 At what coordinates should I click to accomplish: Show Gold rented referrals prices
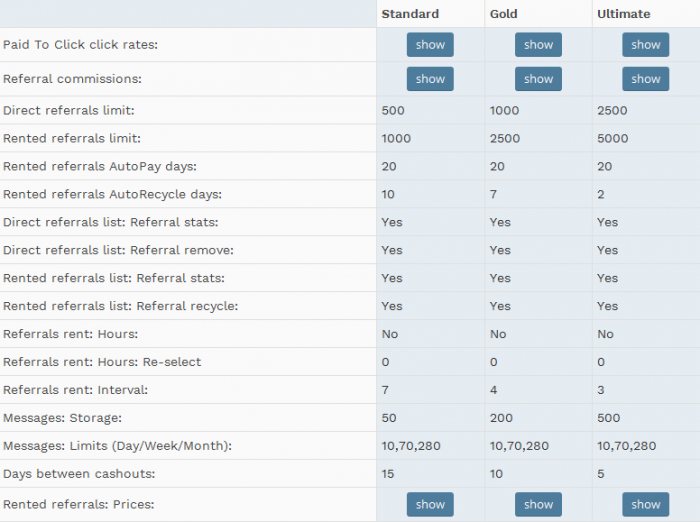538,505
